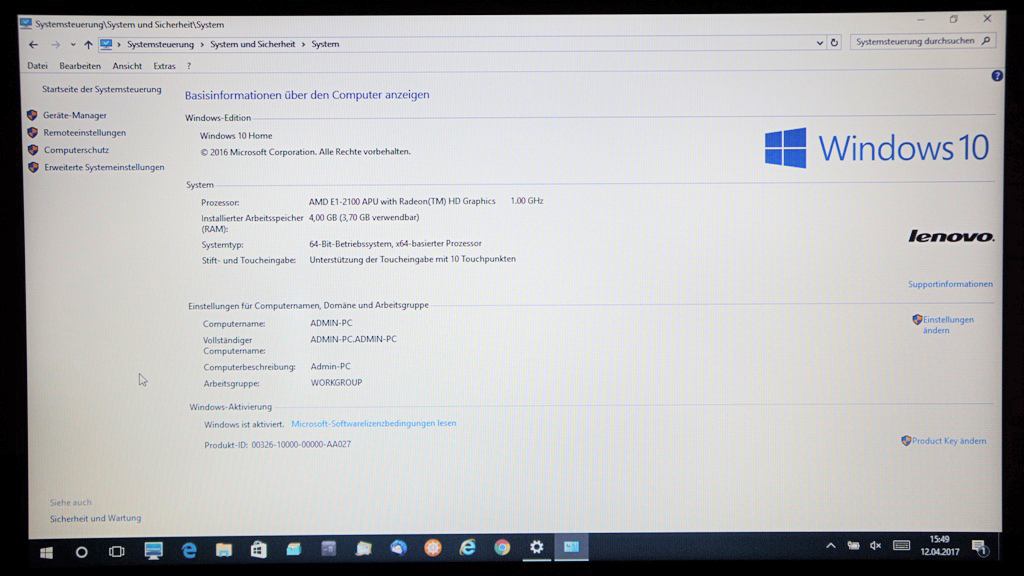Click the battery power tray icon
This screenshot has width=1024, height=576.
tap(853, 545)
